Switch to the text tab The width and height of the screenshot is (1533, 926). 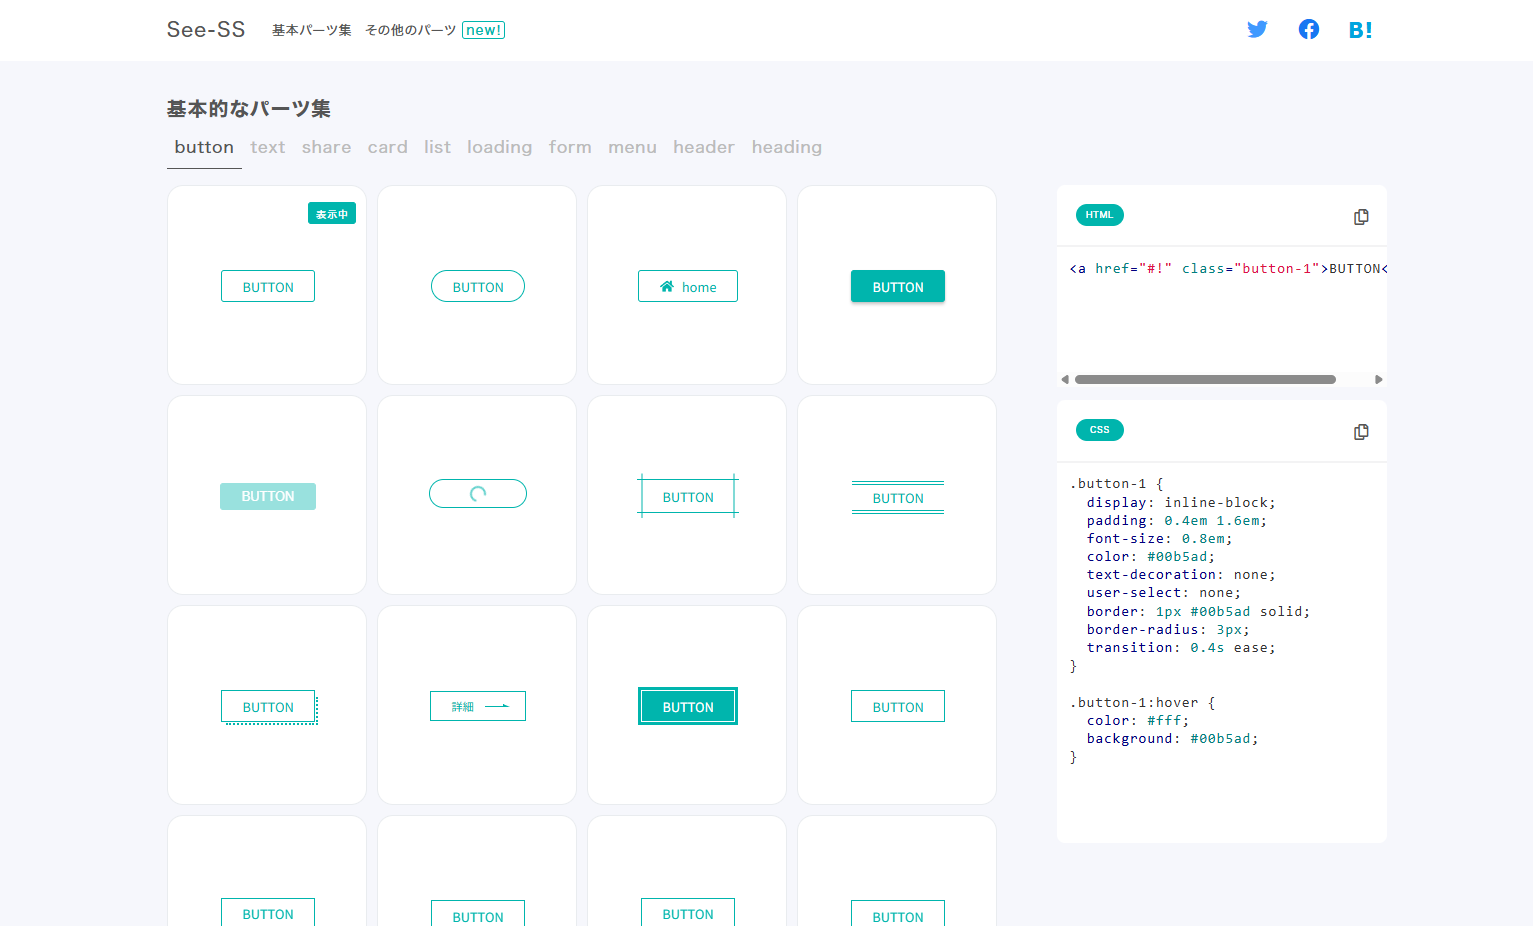(267, 147)
